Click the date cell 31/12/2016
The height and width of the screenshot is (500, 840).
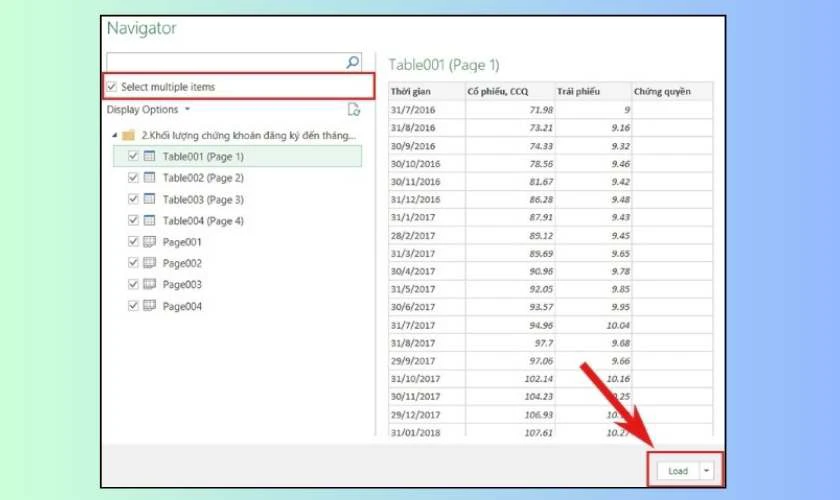pyautogui.click(x=427, y=199)
